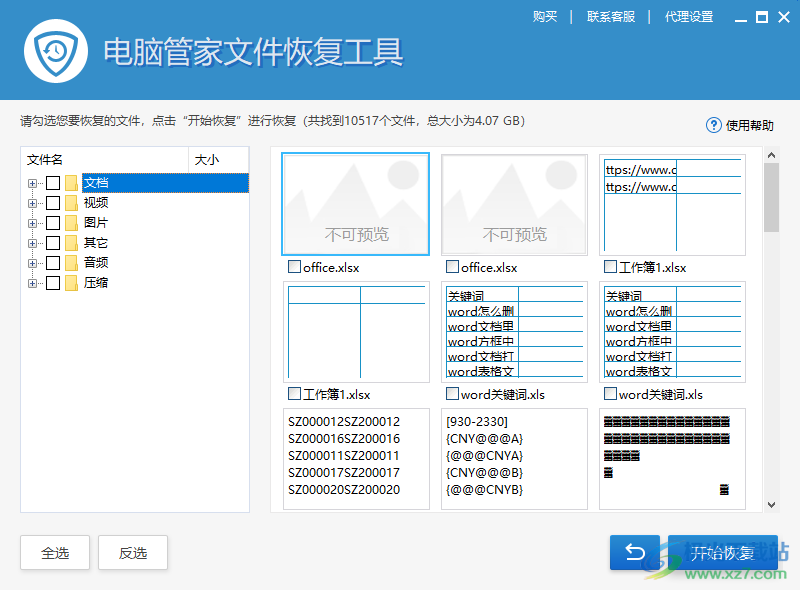
Task: Click the folder icon next to 音频
Action: pyautogui.click(x=72, y=262)
